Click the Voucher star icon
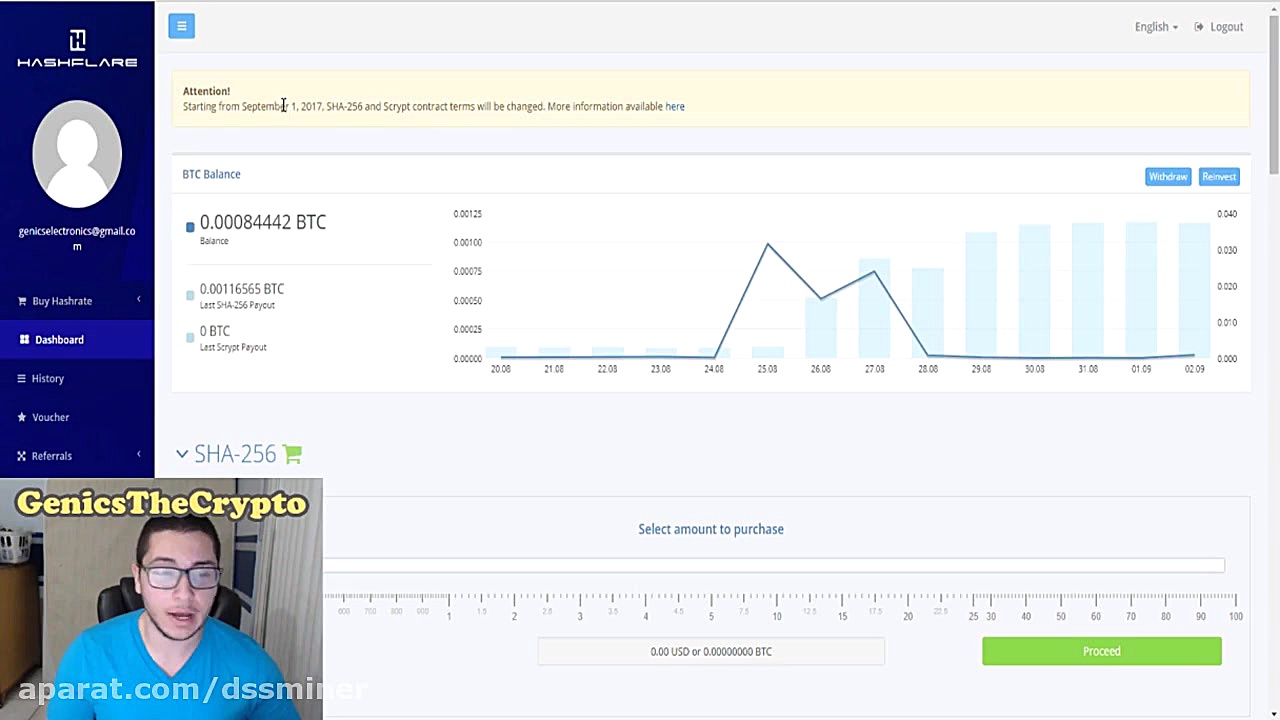The width and height of the screenshot is (1280, 720). pyautogui.click(x=22, y=417)
